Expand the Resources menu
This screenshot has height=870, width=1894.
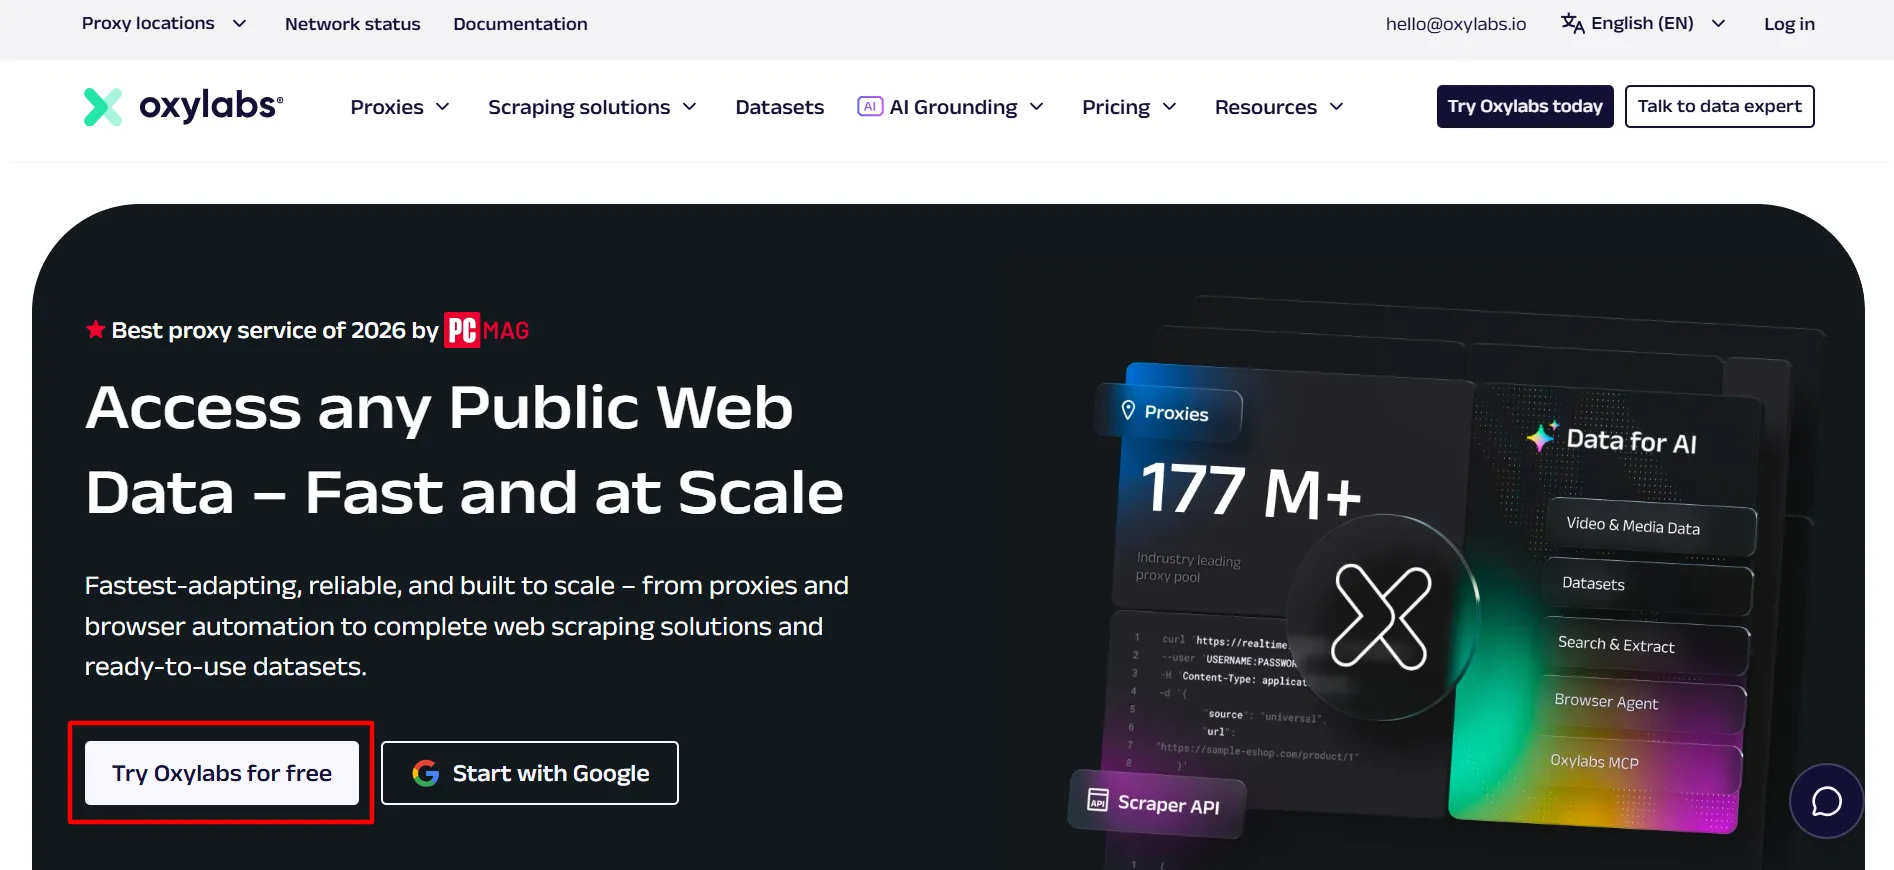1279,107
